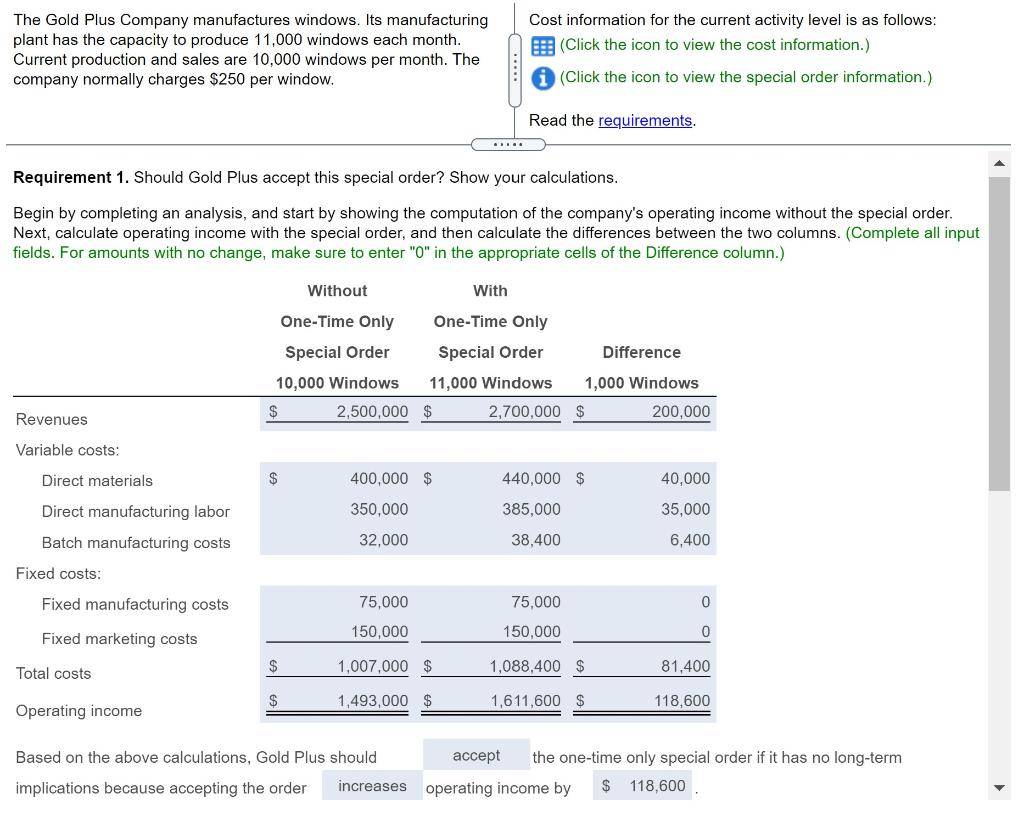The image size is (1024, 816).
Task: Collapse the question panel with the dotted handle
Action: pyautogui.click(x=508, y=144)
